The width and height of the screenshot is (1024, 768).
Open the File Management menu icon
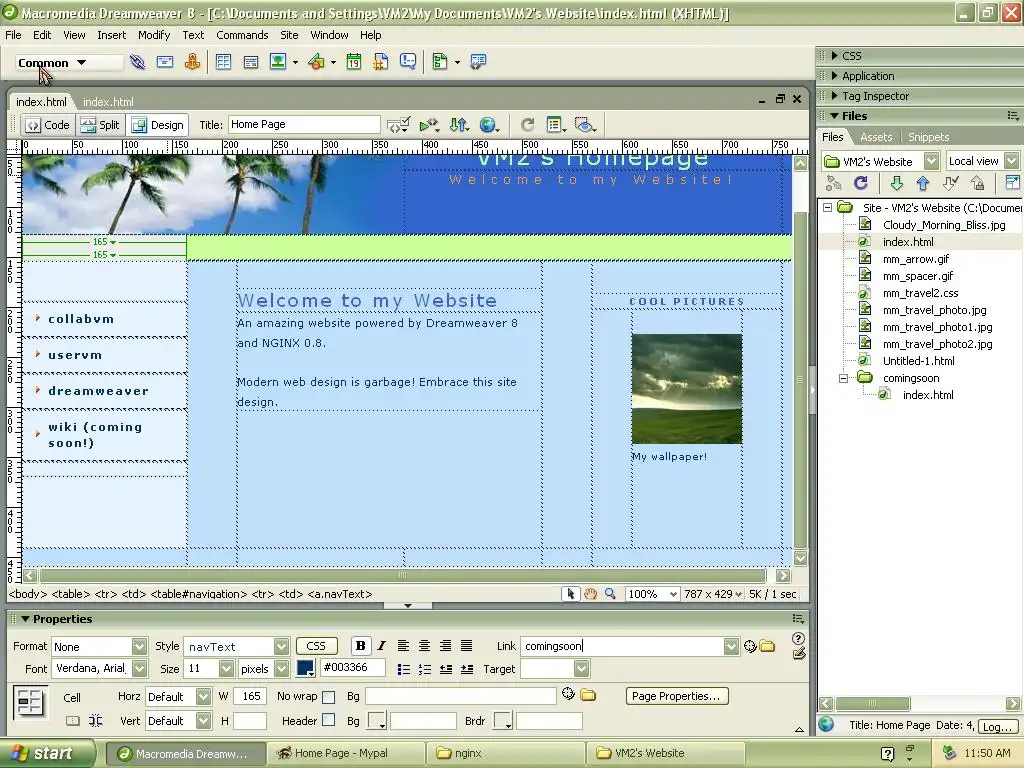point(459,125)
